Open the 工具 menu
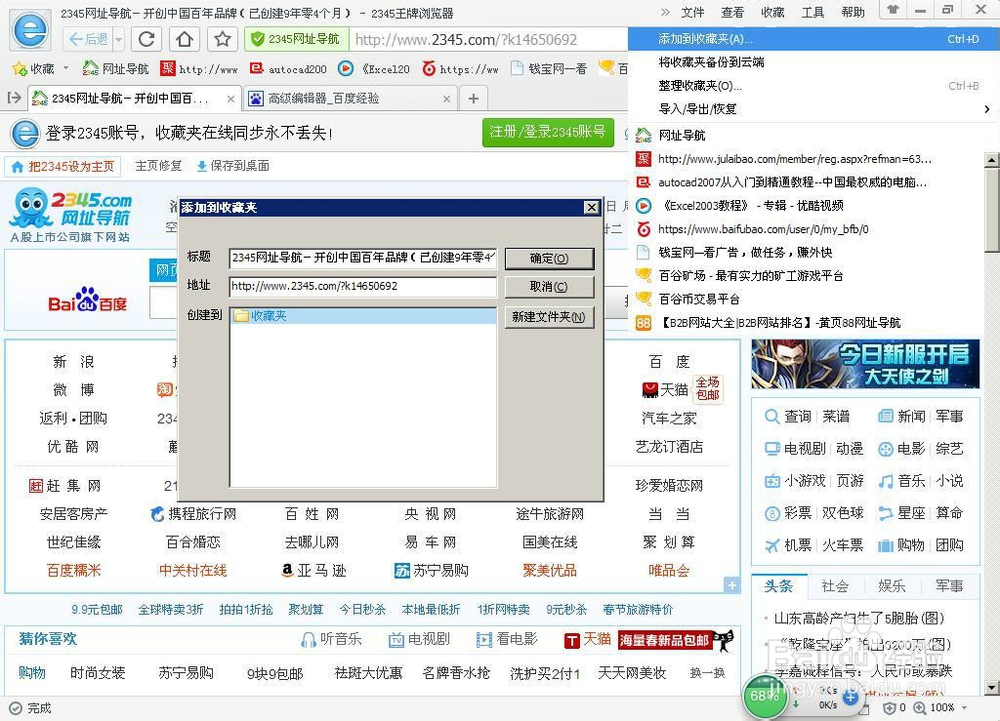Screen dimensions: 1000x721 coord(812,12)
